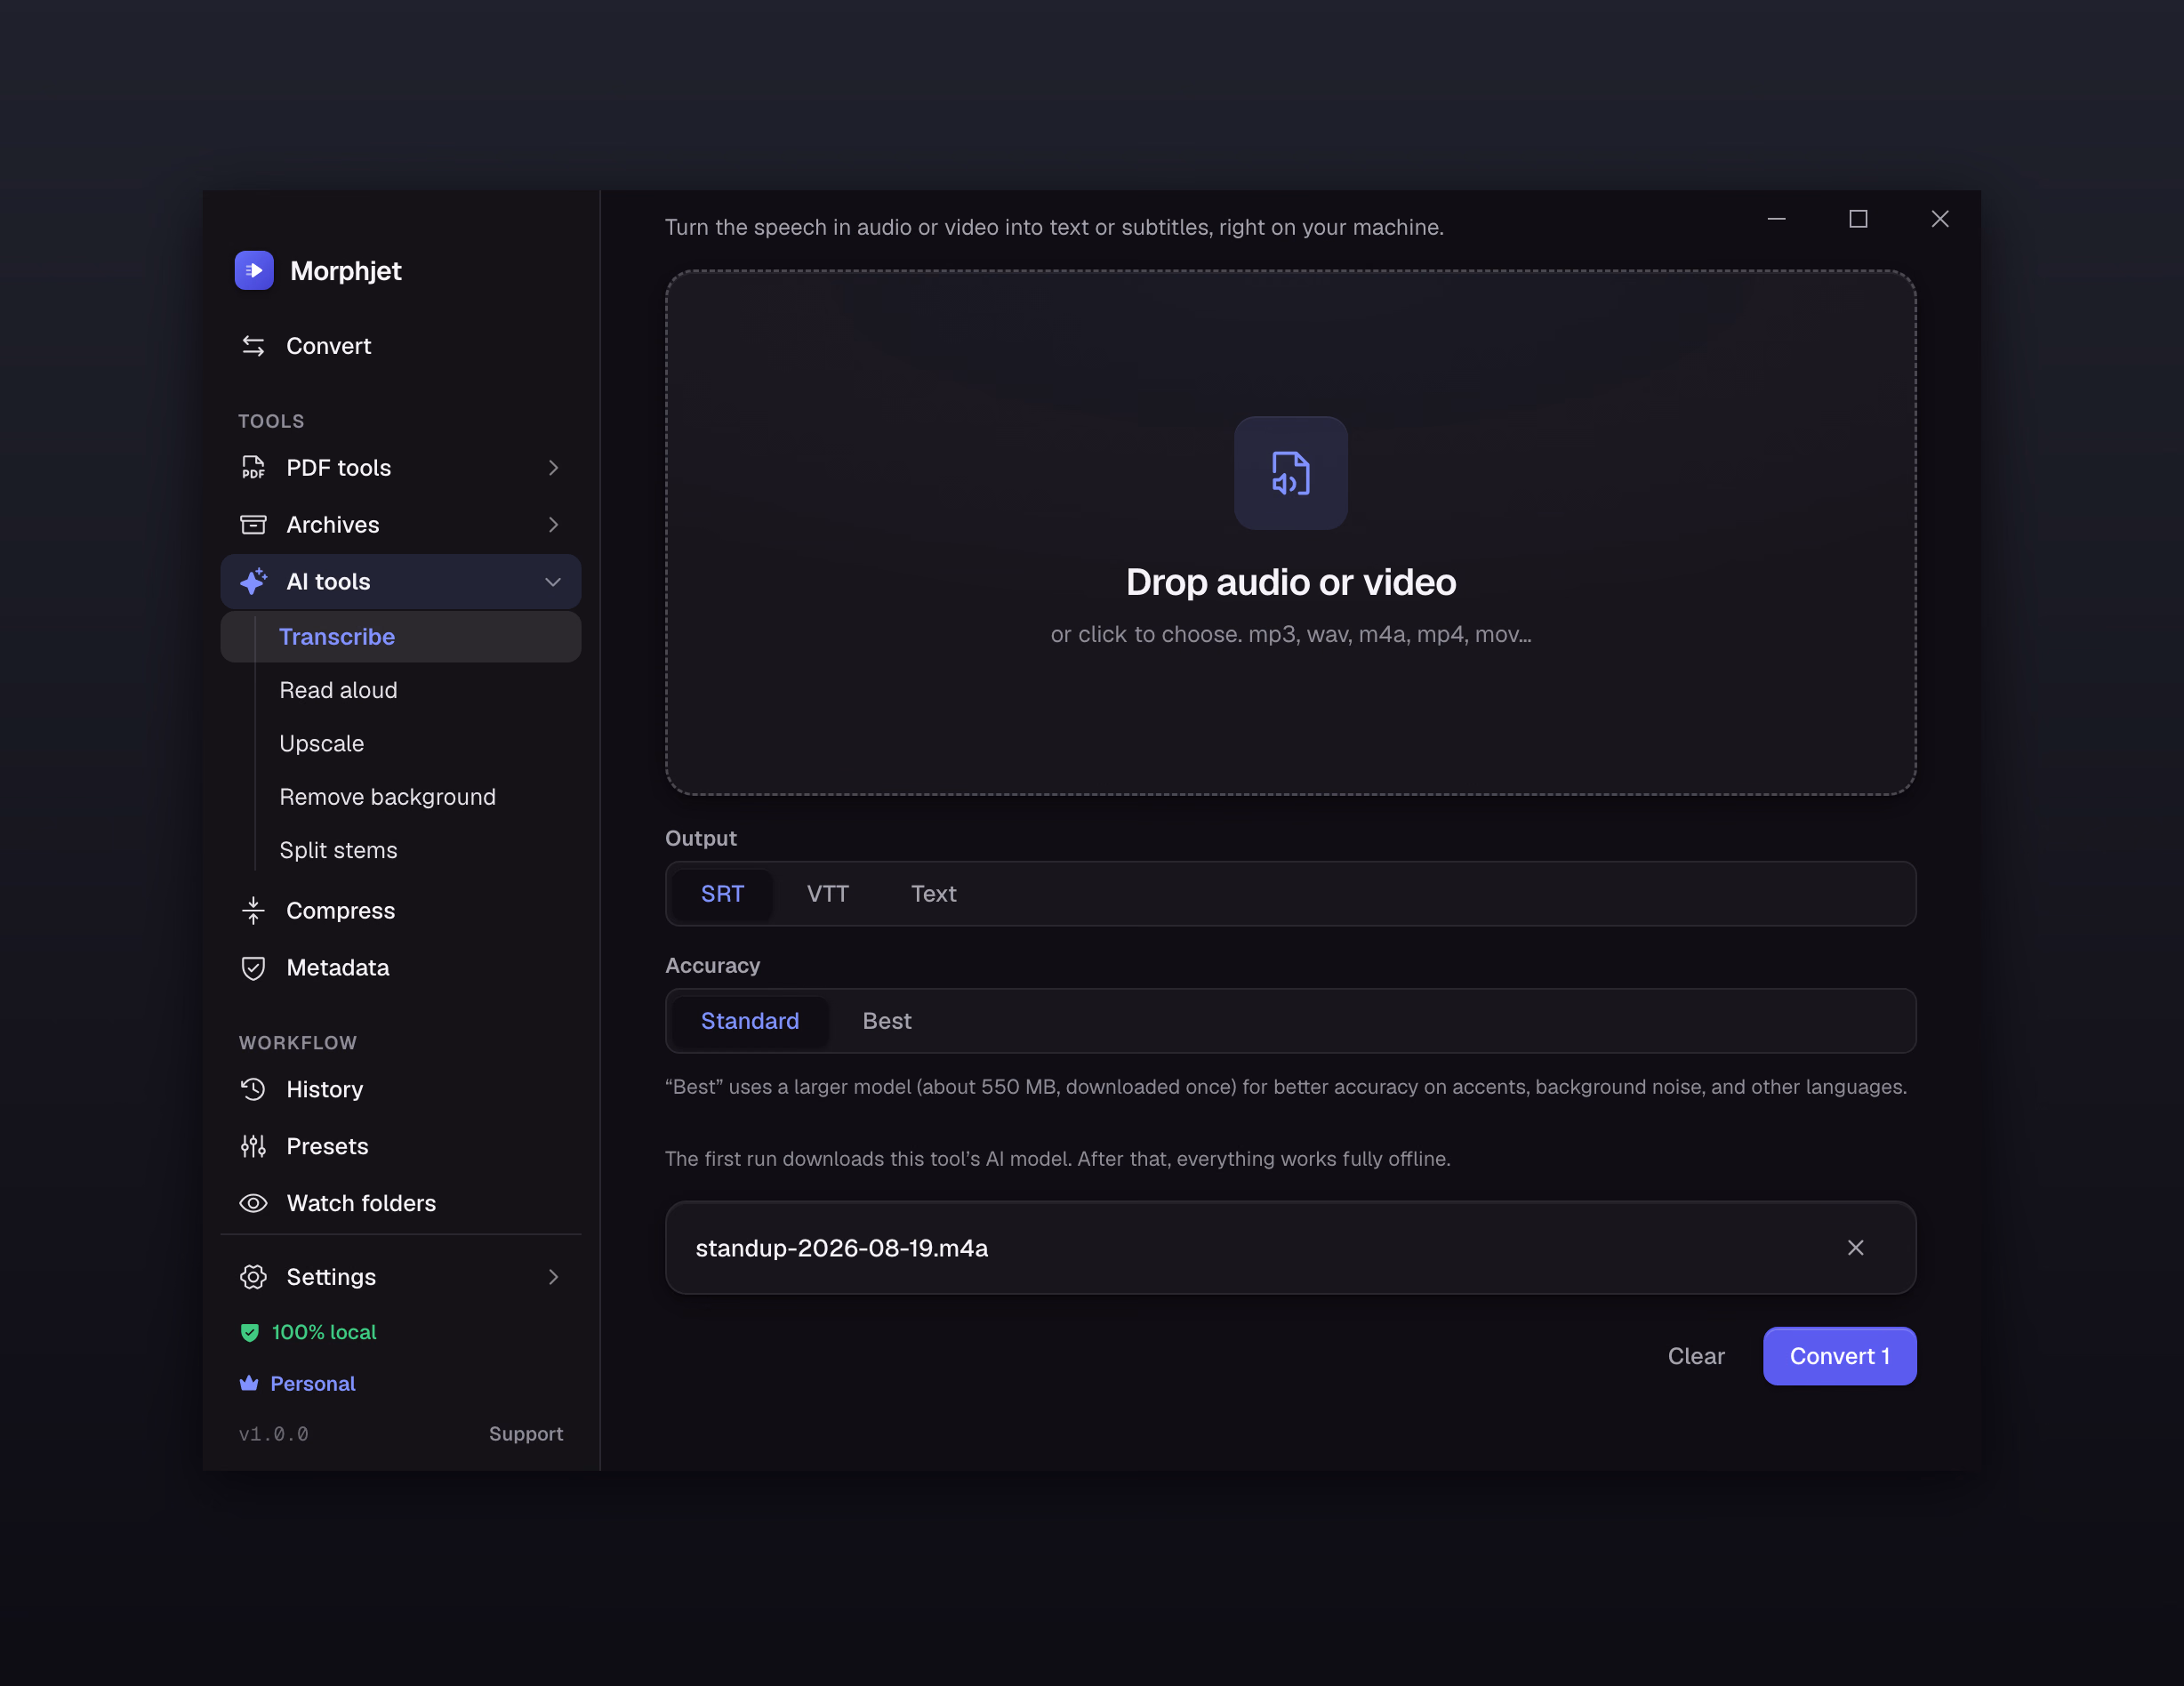Screen dimensions: 2184x1686
Task: Select SRT output format
Action: point(722,893)
